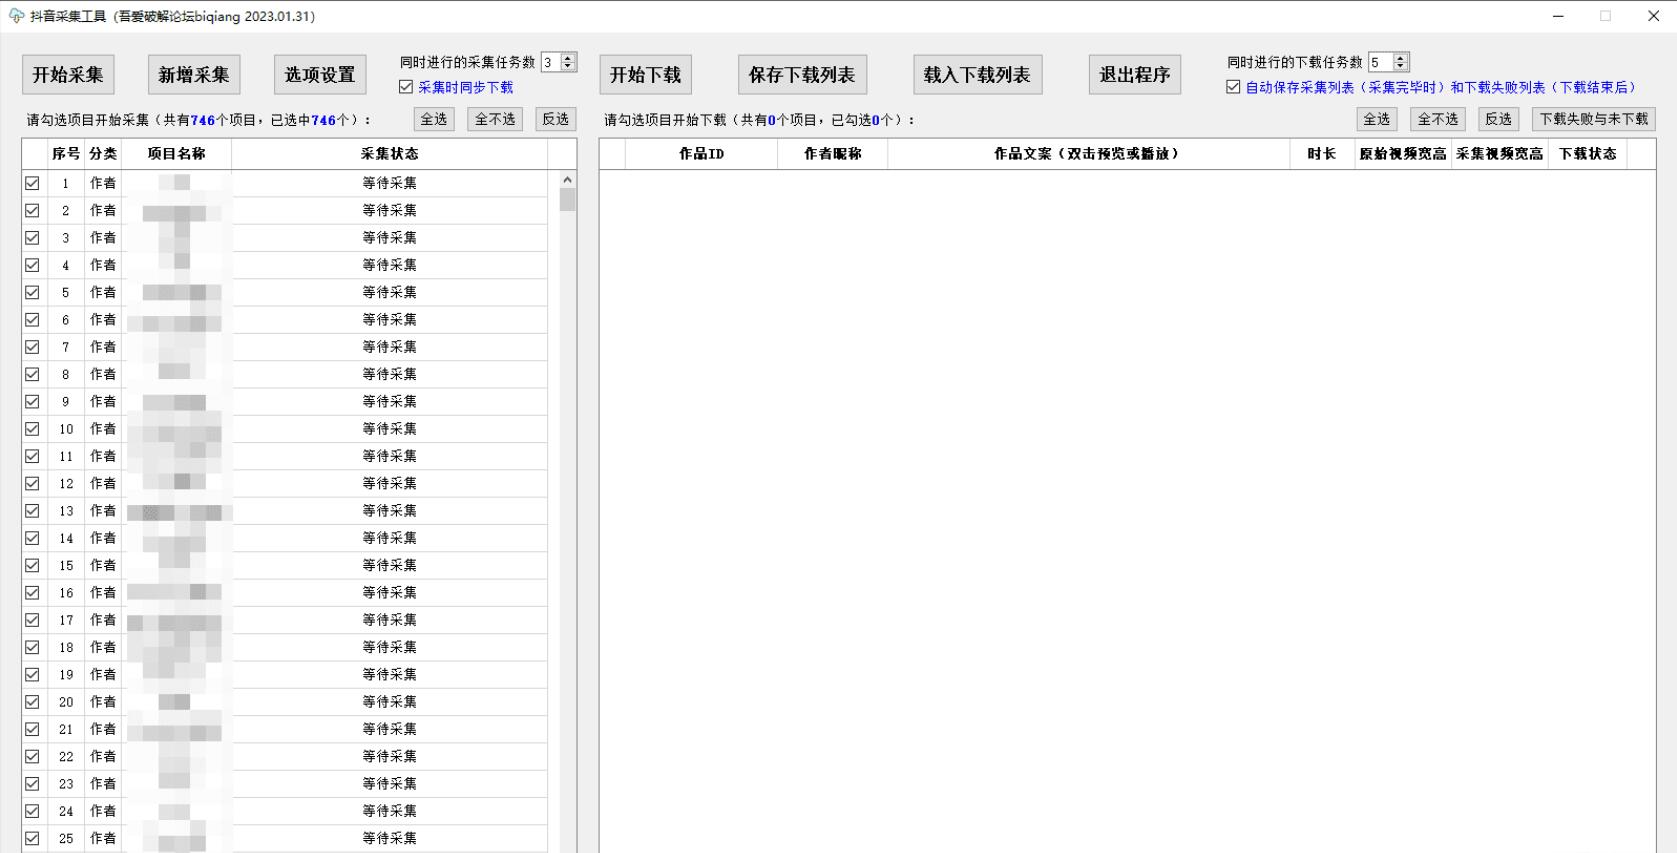
Task: Increase concurrent collection task count
Action: 568,58
